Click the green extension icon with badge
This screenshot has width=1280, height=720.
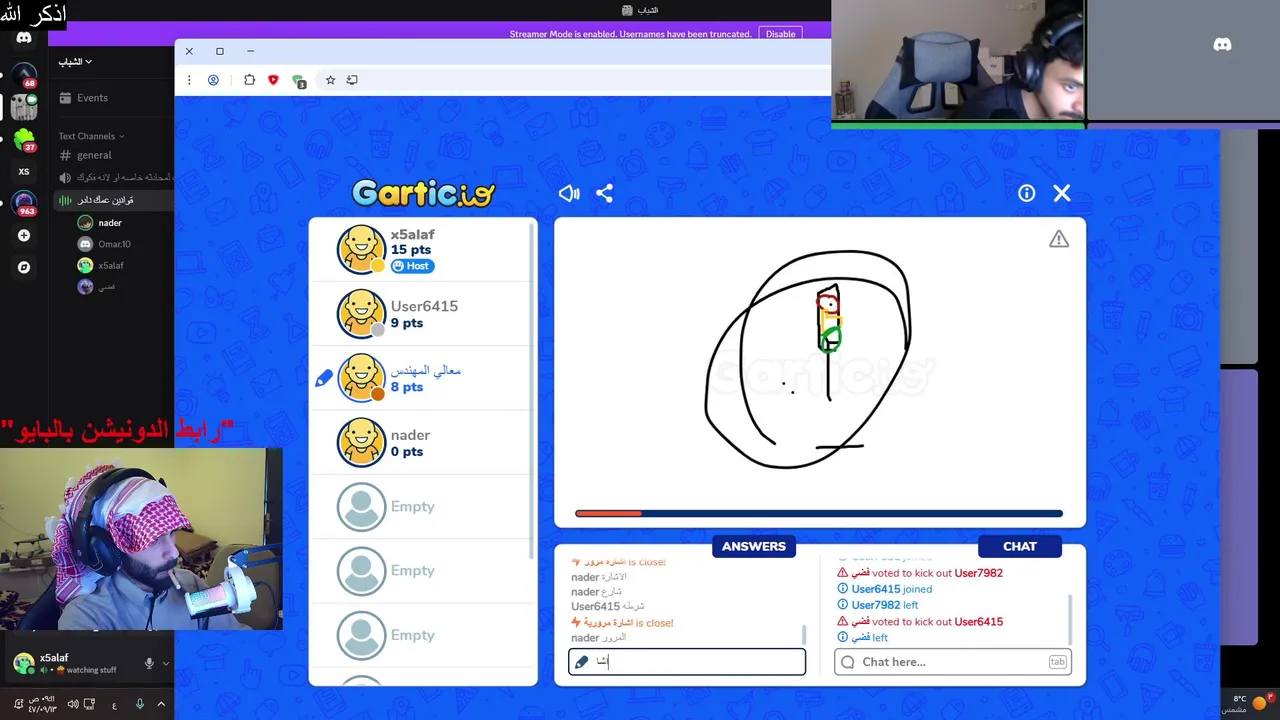(299, 81)
